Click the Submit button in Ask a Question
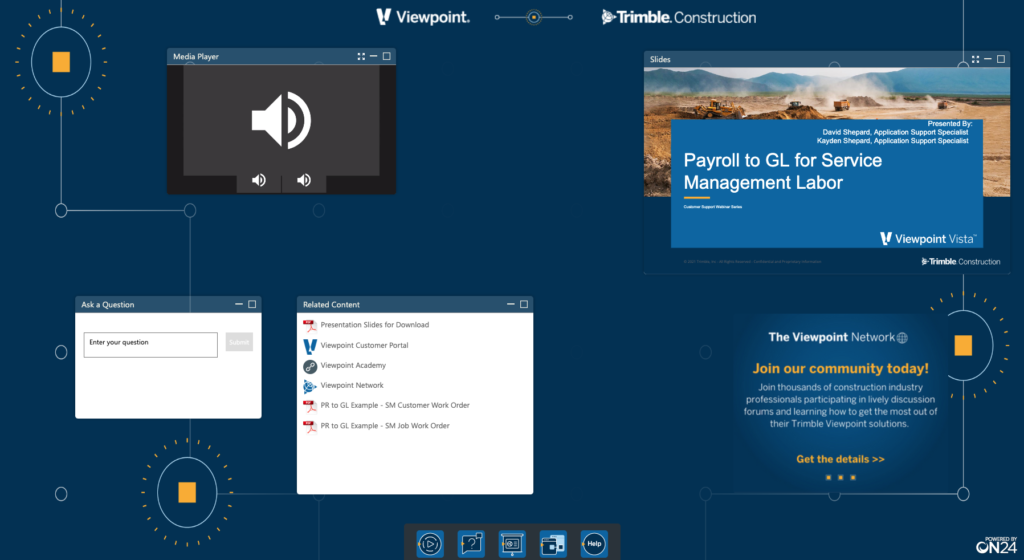The width and height of the screenshot is (1024, 560). pyautogui.click(x=239, y=342)
